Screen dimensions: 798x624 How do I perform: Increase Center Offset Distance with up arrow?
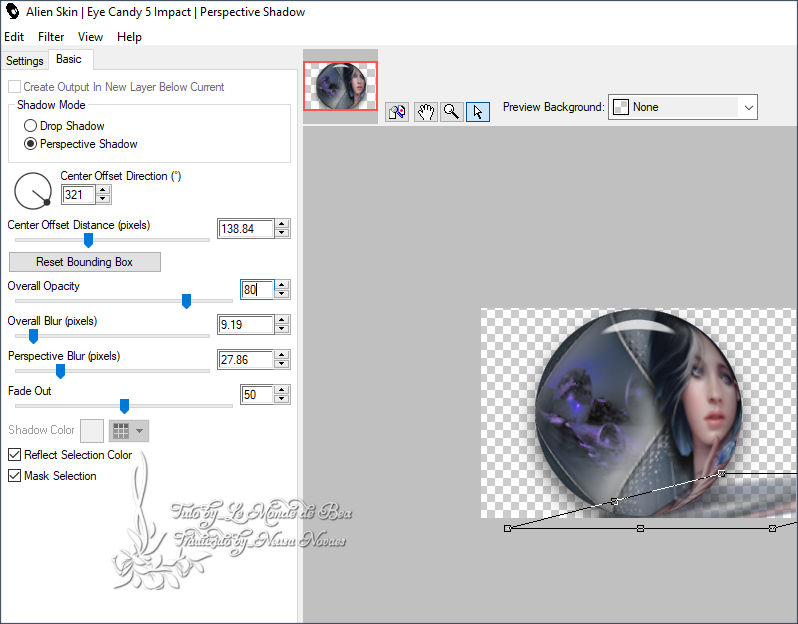pyautogui.click(x=282, y=224)
